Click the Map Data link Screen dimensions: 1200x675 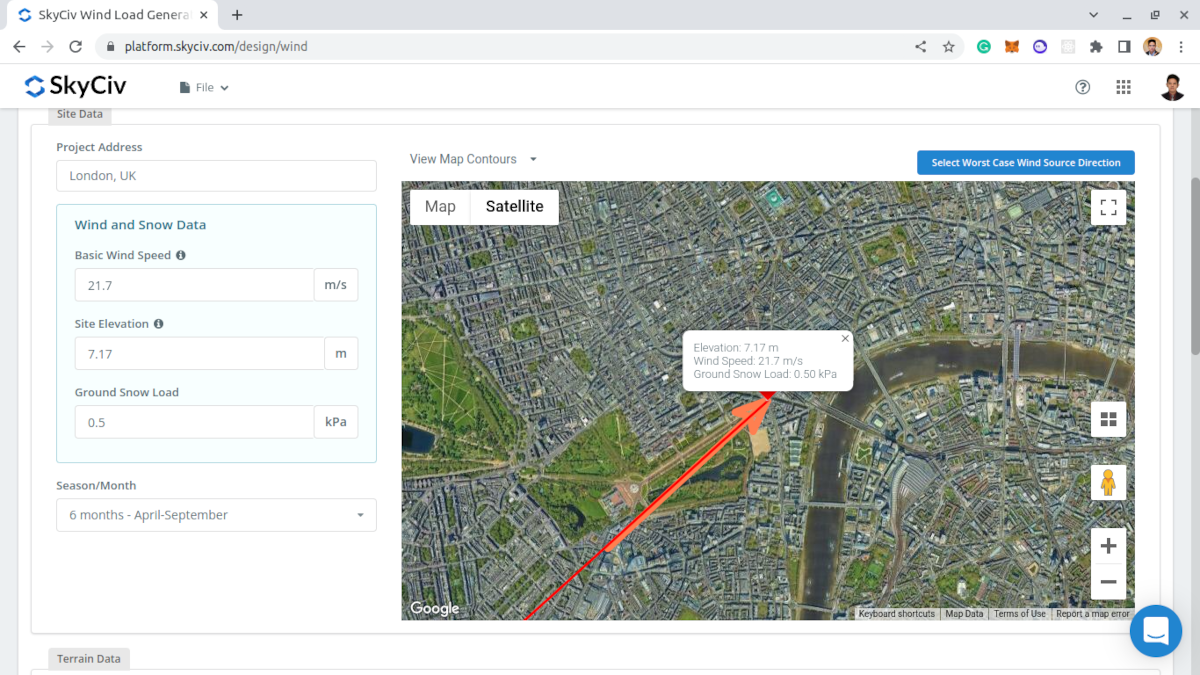point(964,614)
